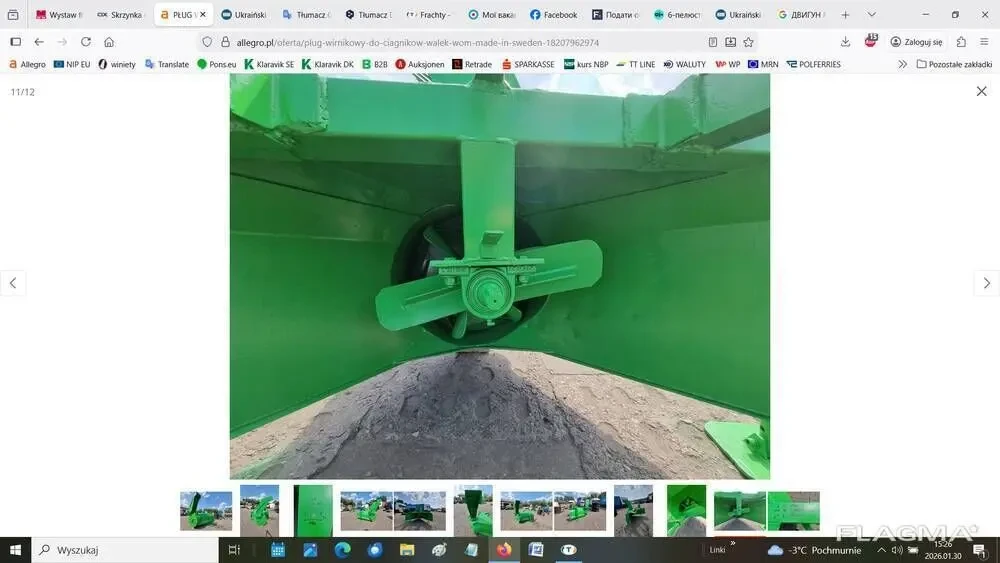Expand the hidden bookmarks overflow chevron
This screenshot has width=1000, height=563.
tap(902, 64)
